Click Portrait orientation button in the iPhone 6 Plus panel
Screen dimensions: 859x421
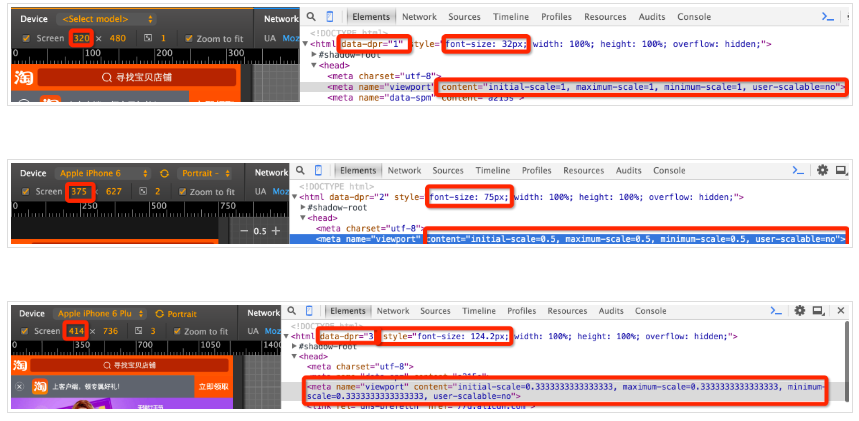(182, 314)
